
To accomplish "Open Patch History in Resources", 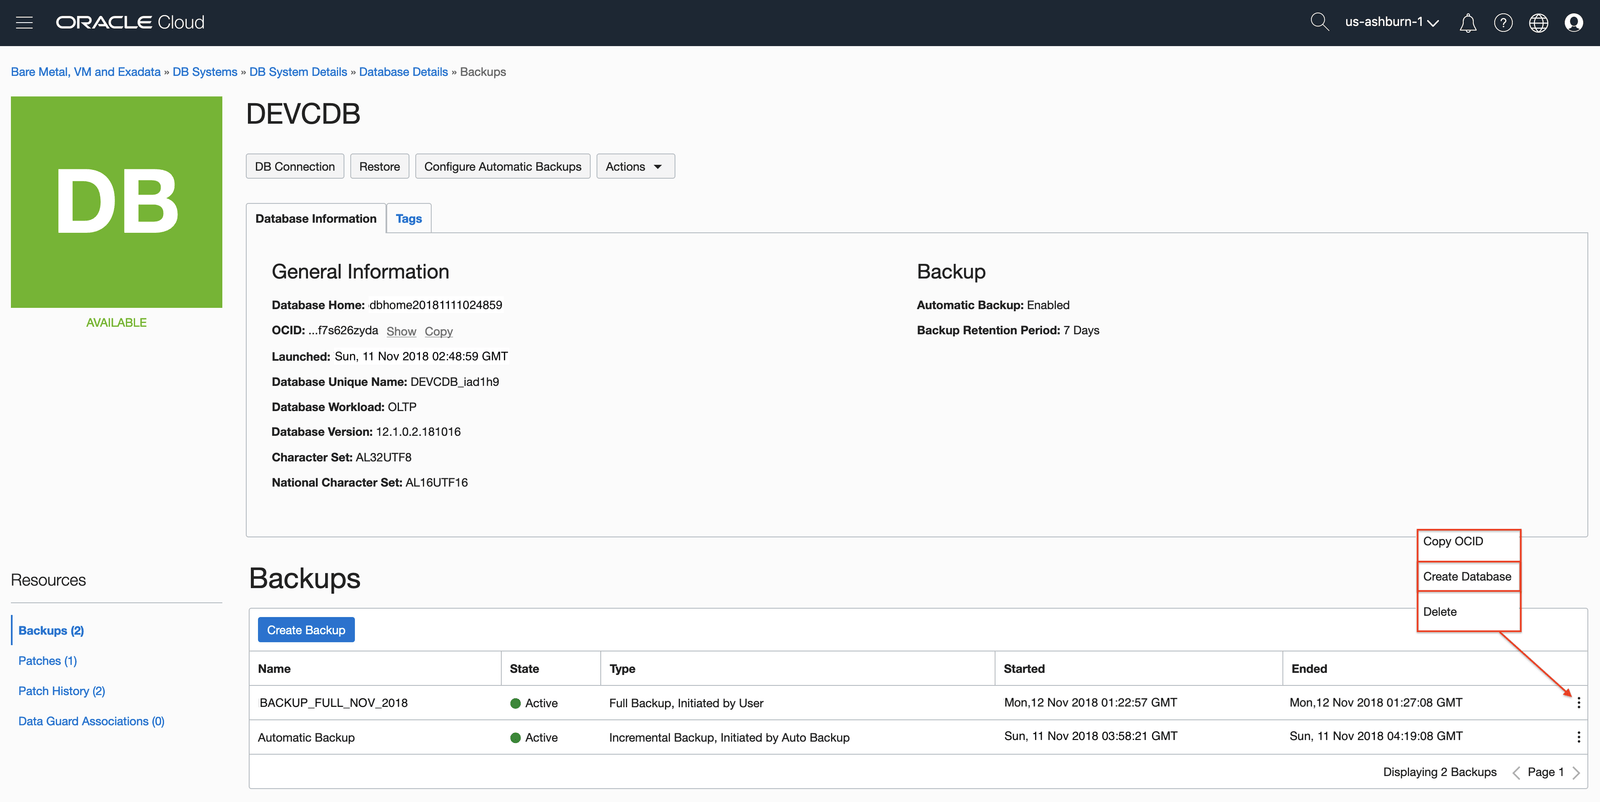I will point(61,691).
